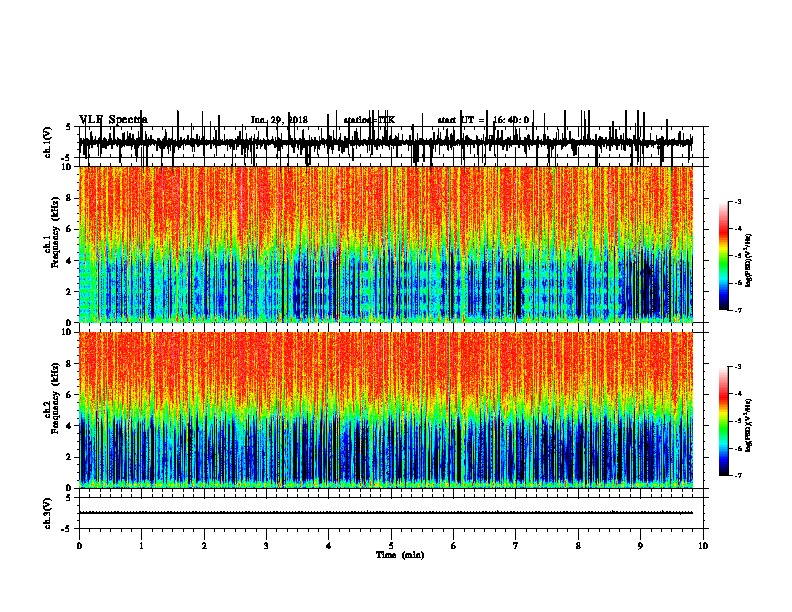Click the "-3" tick on the ch.1 colorbar

click(x=737, y=201)
